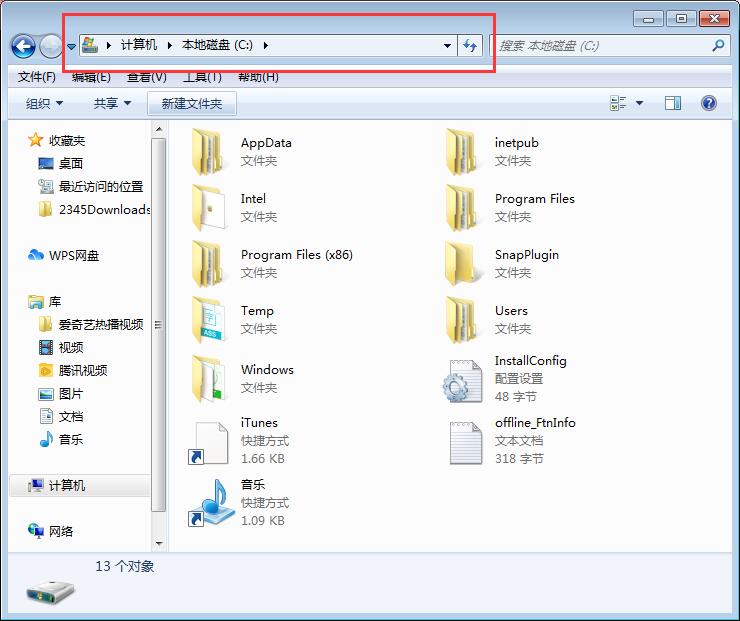Select the inetpub folder icon
Screen dimensions: 740x621
click(462, 151)
